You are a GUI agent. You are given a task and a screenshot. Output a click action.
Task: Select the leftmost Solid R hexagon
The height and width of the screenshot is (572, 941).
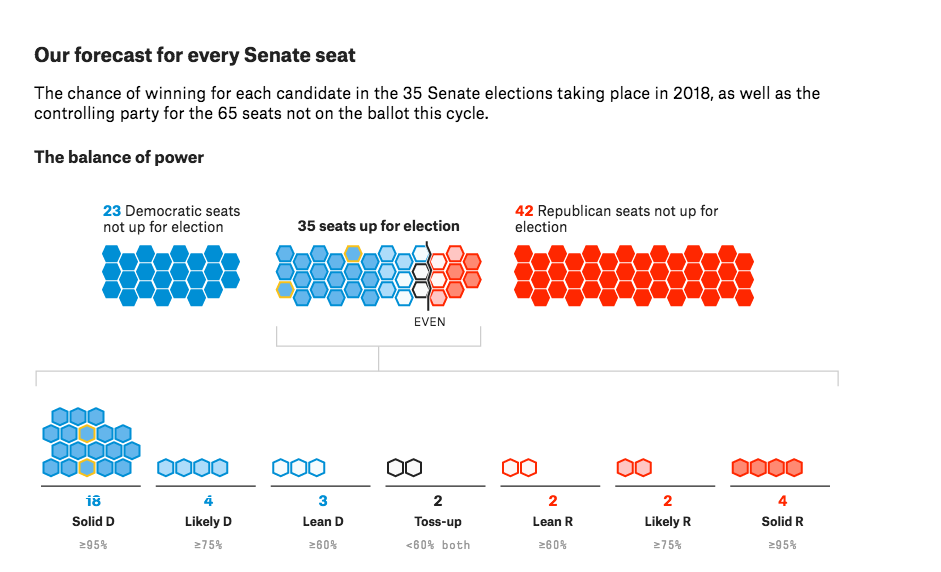pos(741,467)
